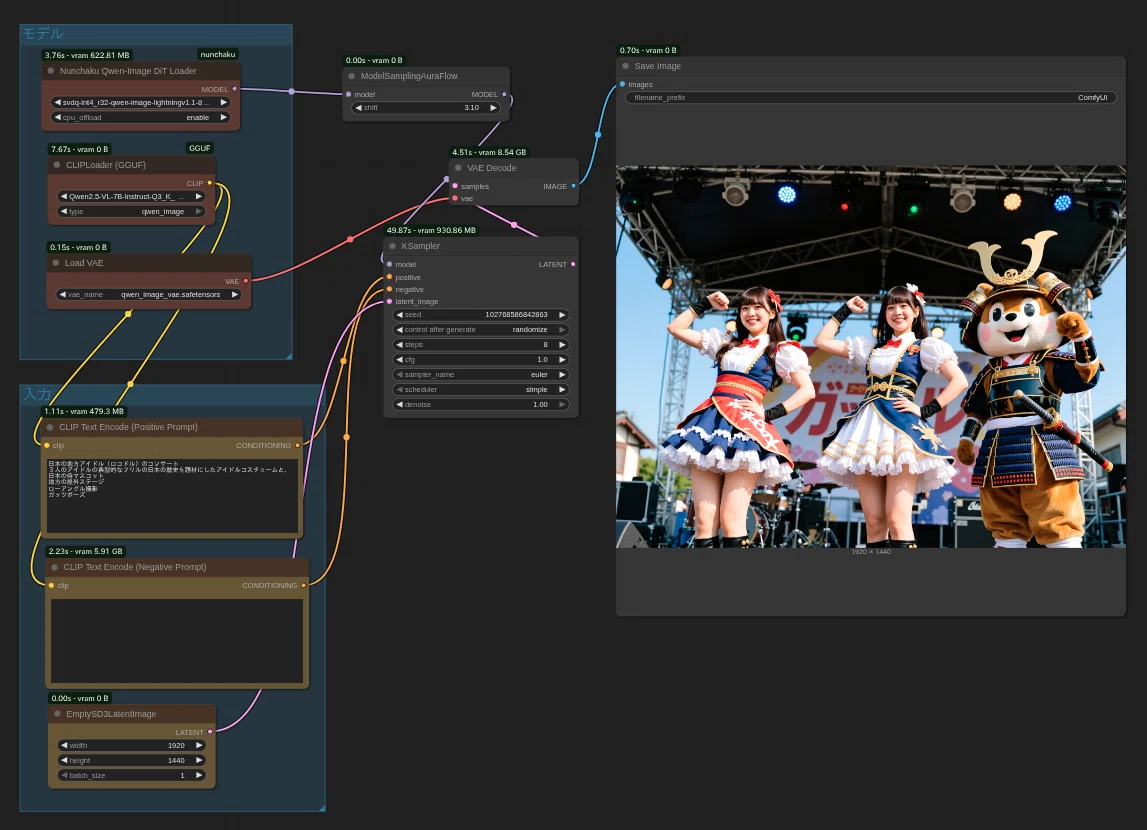Collapse the VAE Decode node title dot

coord(458,168)
